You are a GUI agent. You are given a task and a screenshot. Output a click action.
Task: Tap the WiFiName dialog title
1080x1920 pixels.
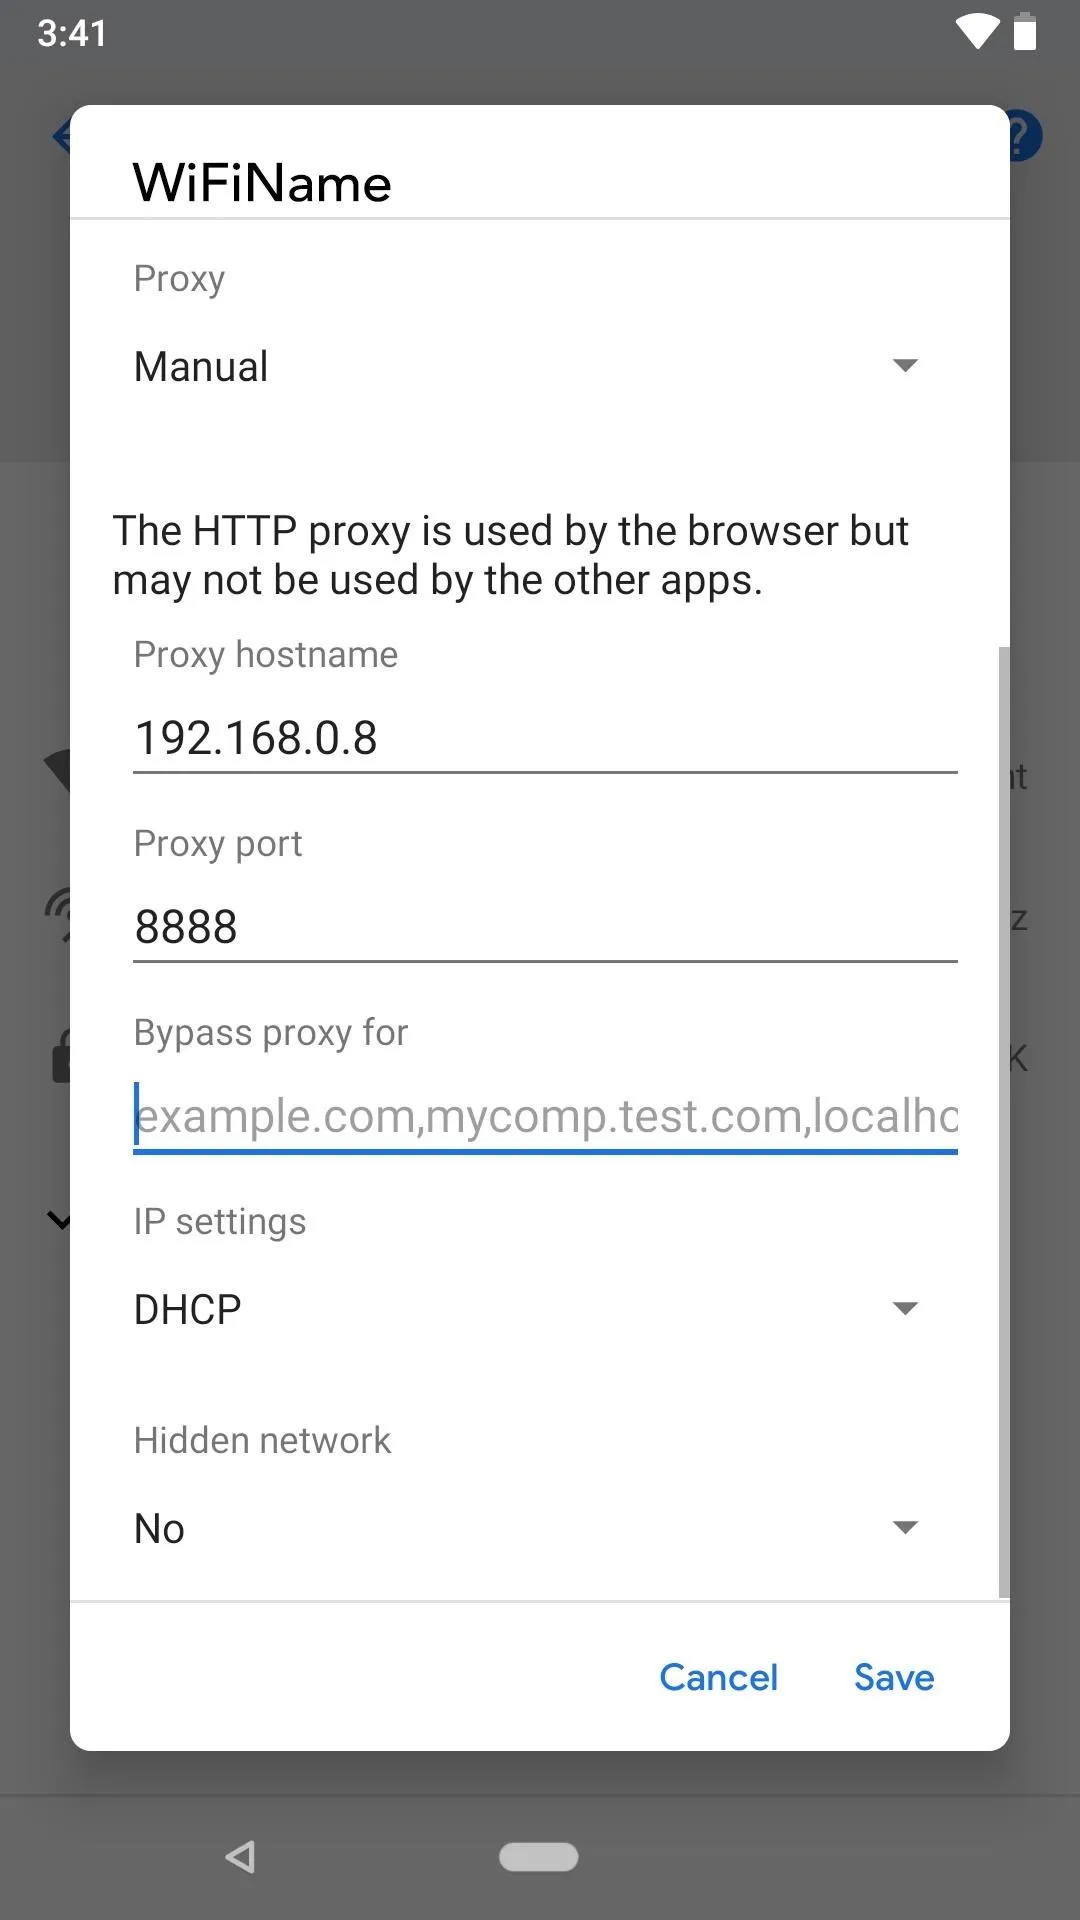pyautogui.click(x=262, y=183)
